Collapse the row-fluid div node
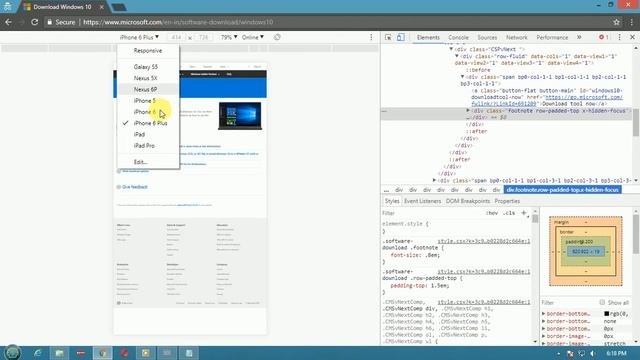The image size is (640, 360). pyautogui.click(x=457, y=56)
